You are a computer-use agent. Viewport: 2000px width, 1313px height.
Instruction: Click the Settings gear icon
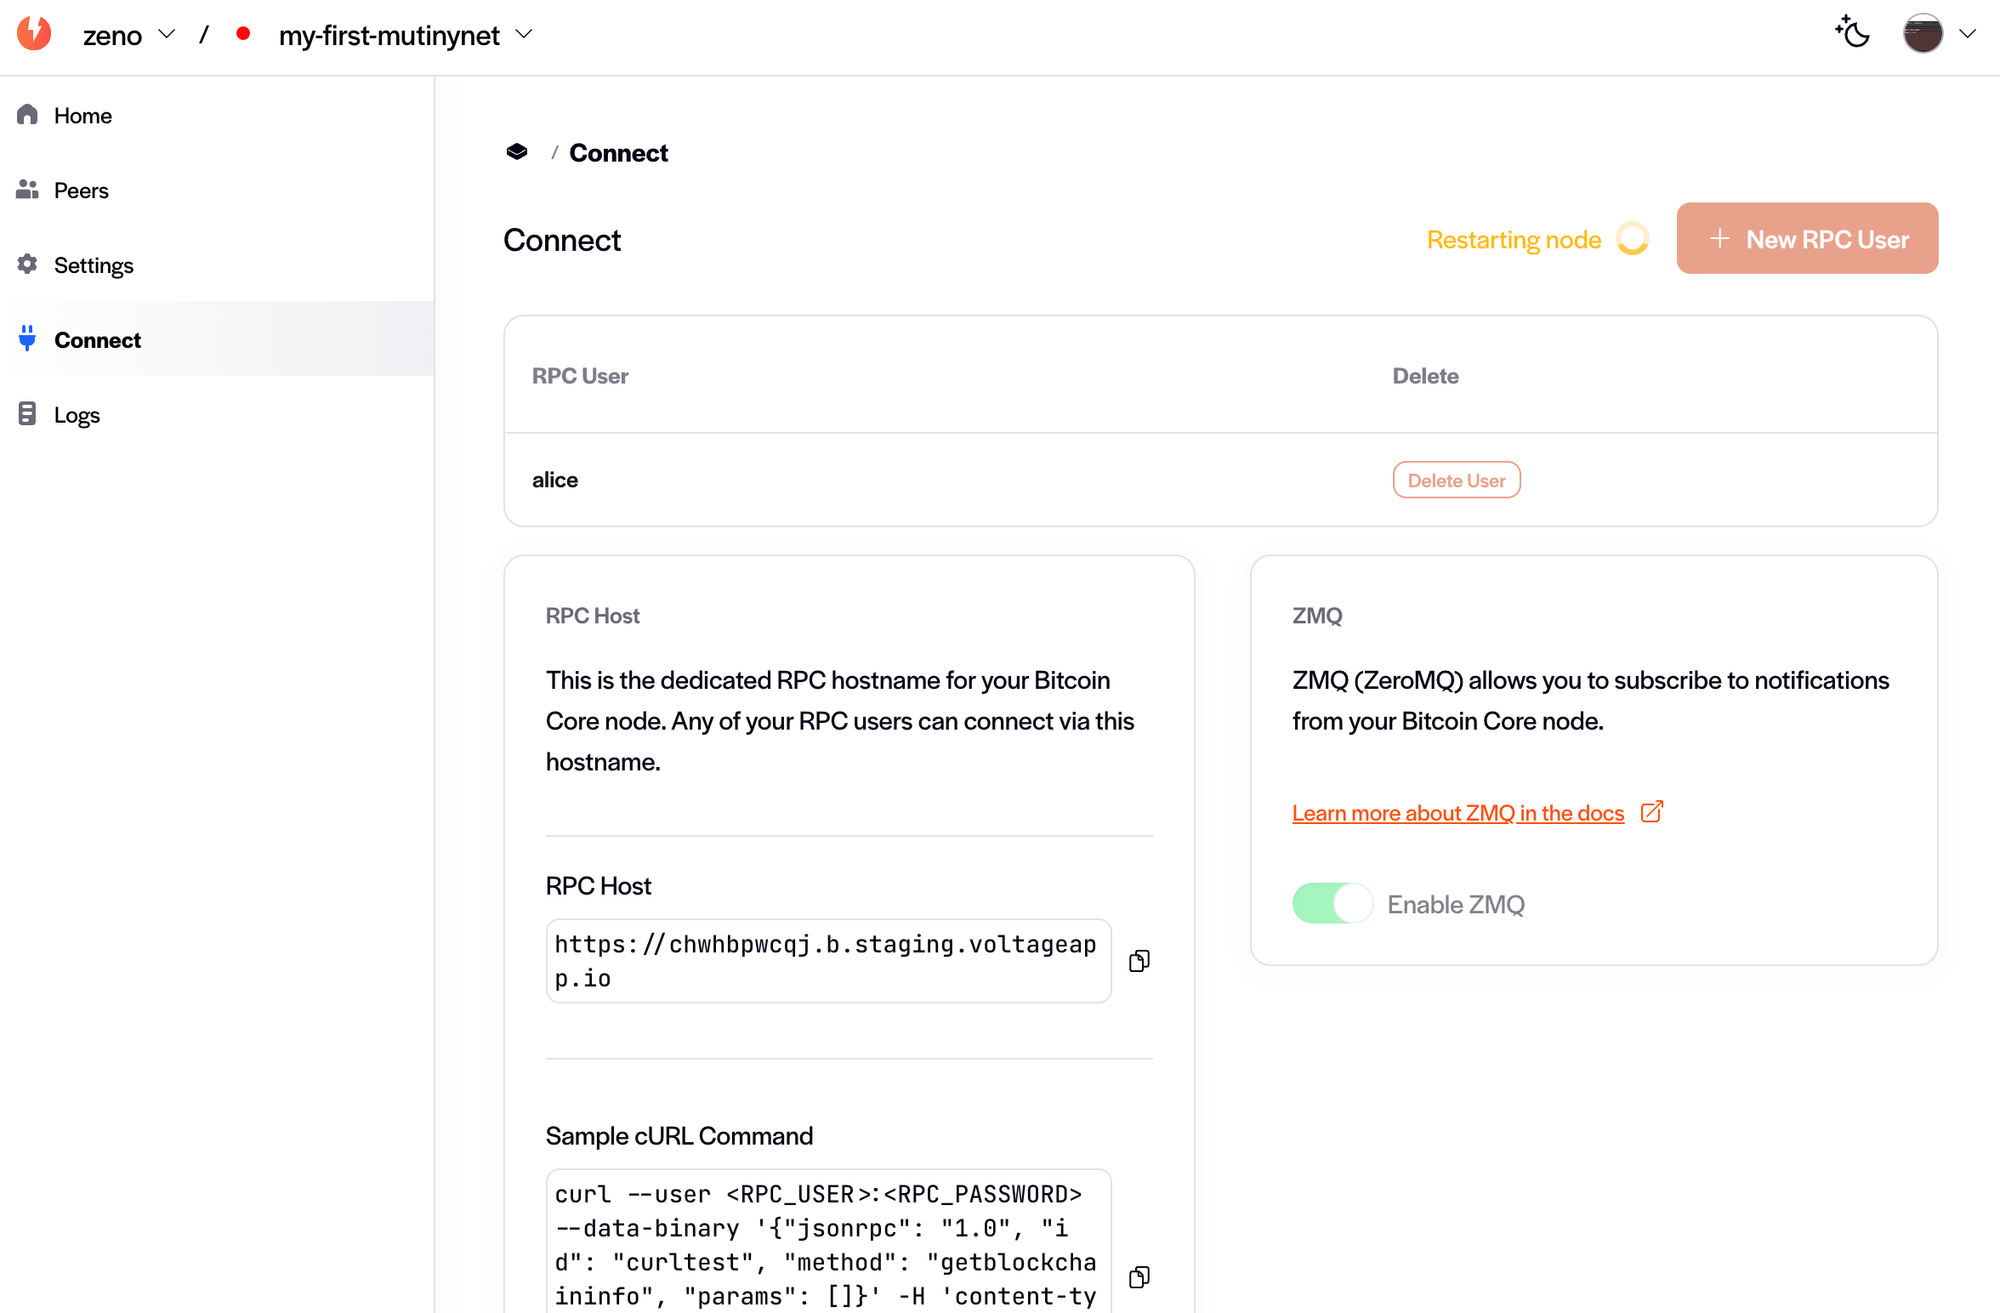tap(28, 264)
